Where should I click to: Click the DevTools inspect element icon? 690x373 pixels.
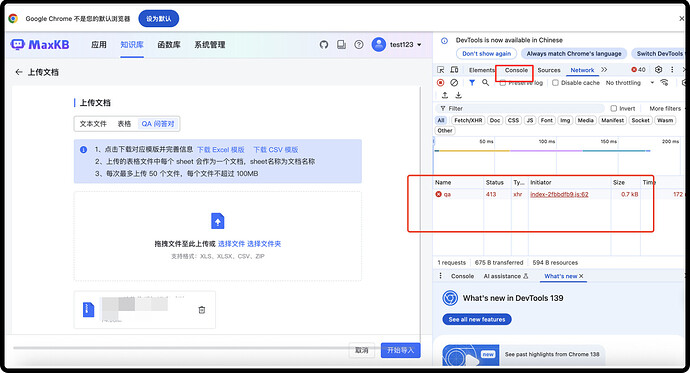440,70
